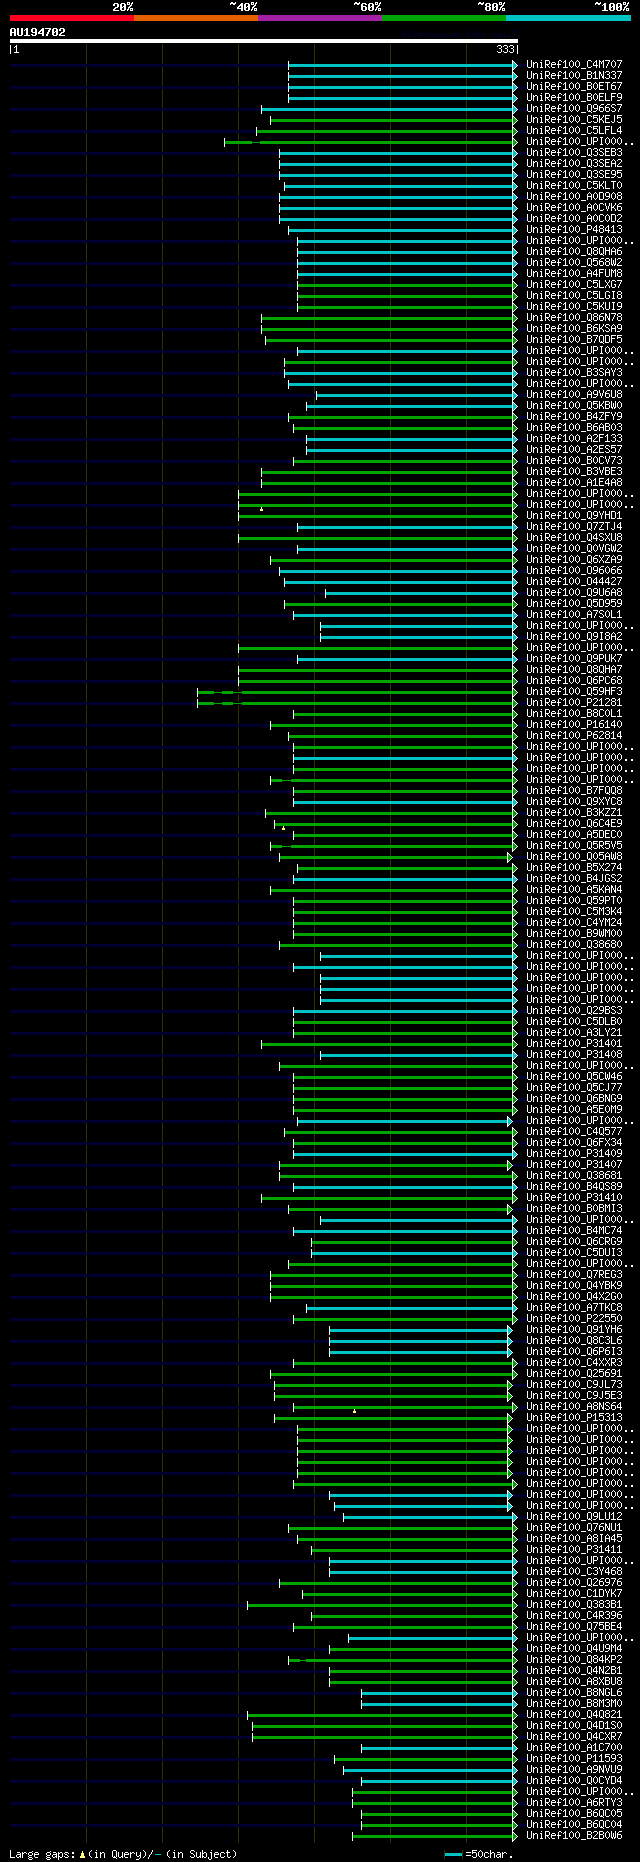
Task: Open hit UniRef100_Q3SEA2
Action: (x=574, y=164)
